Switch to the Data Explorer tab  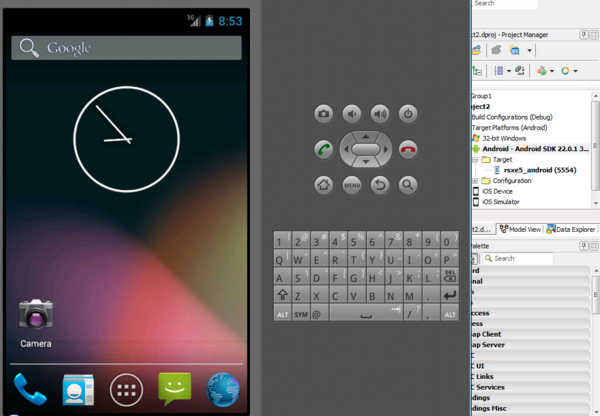tap(572, 229)
